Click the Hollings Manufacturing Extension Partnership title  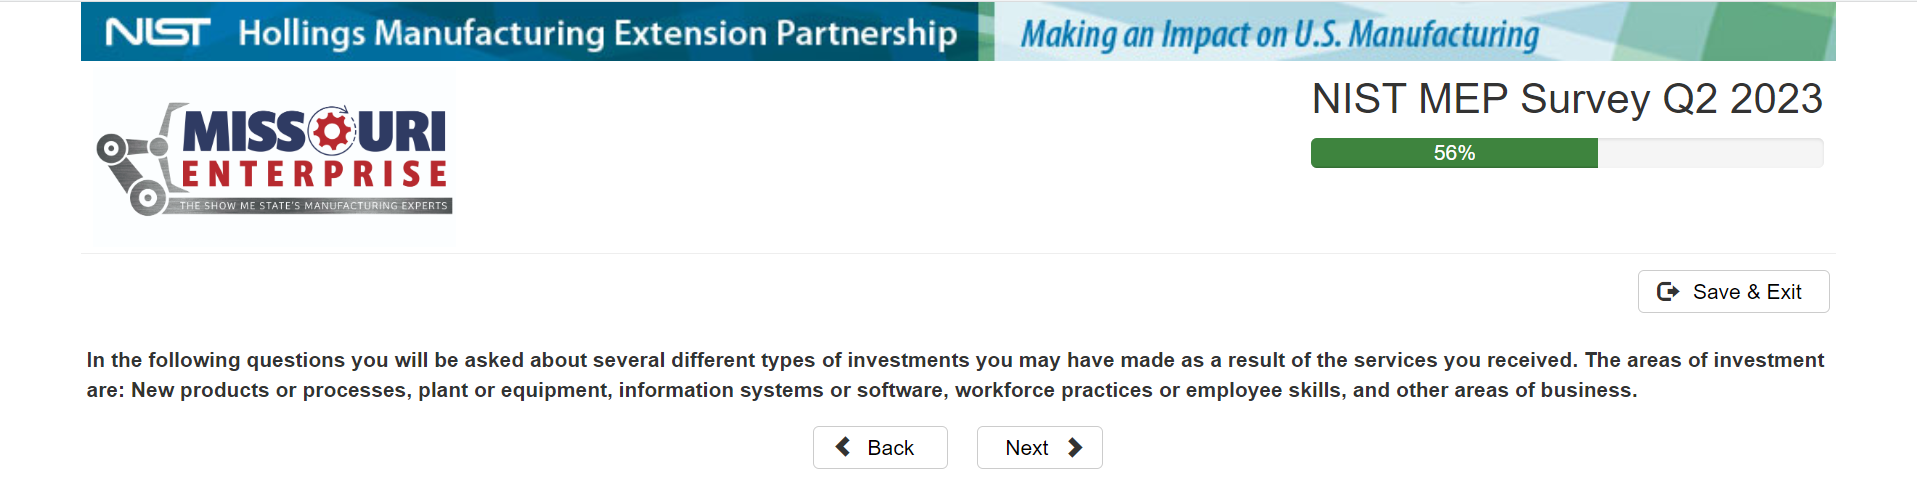coord(597,33)
